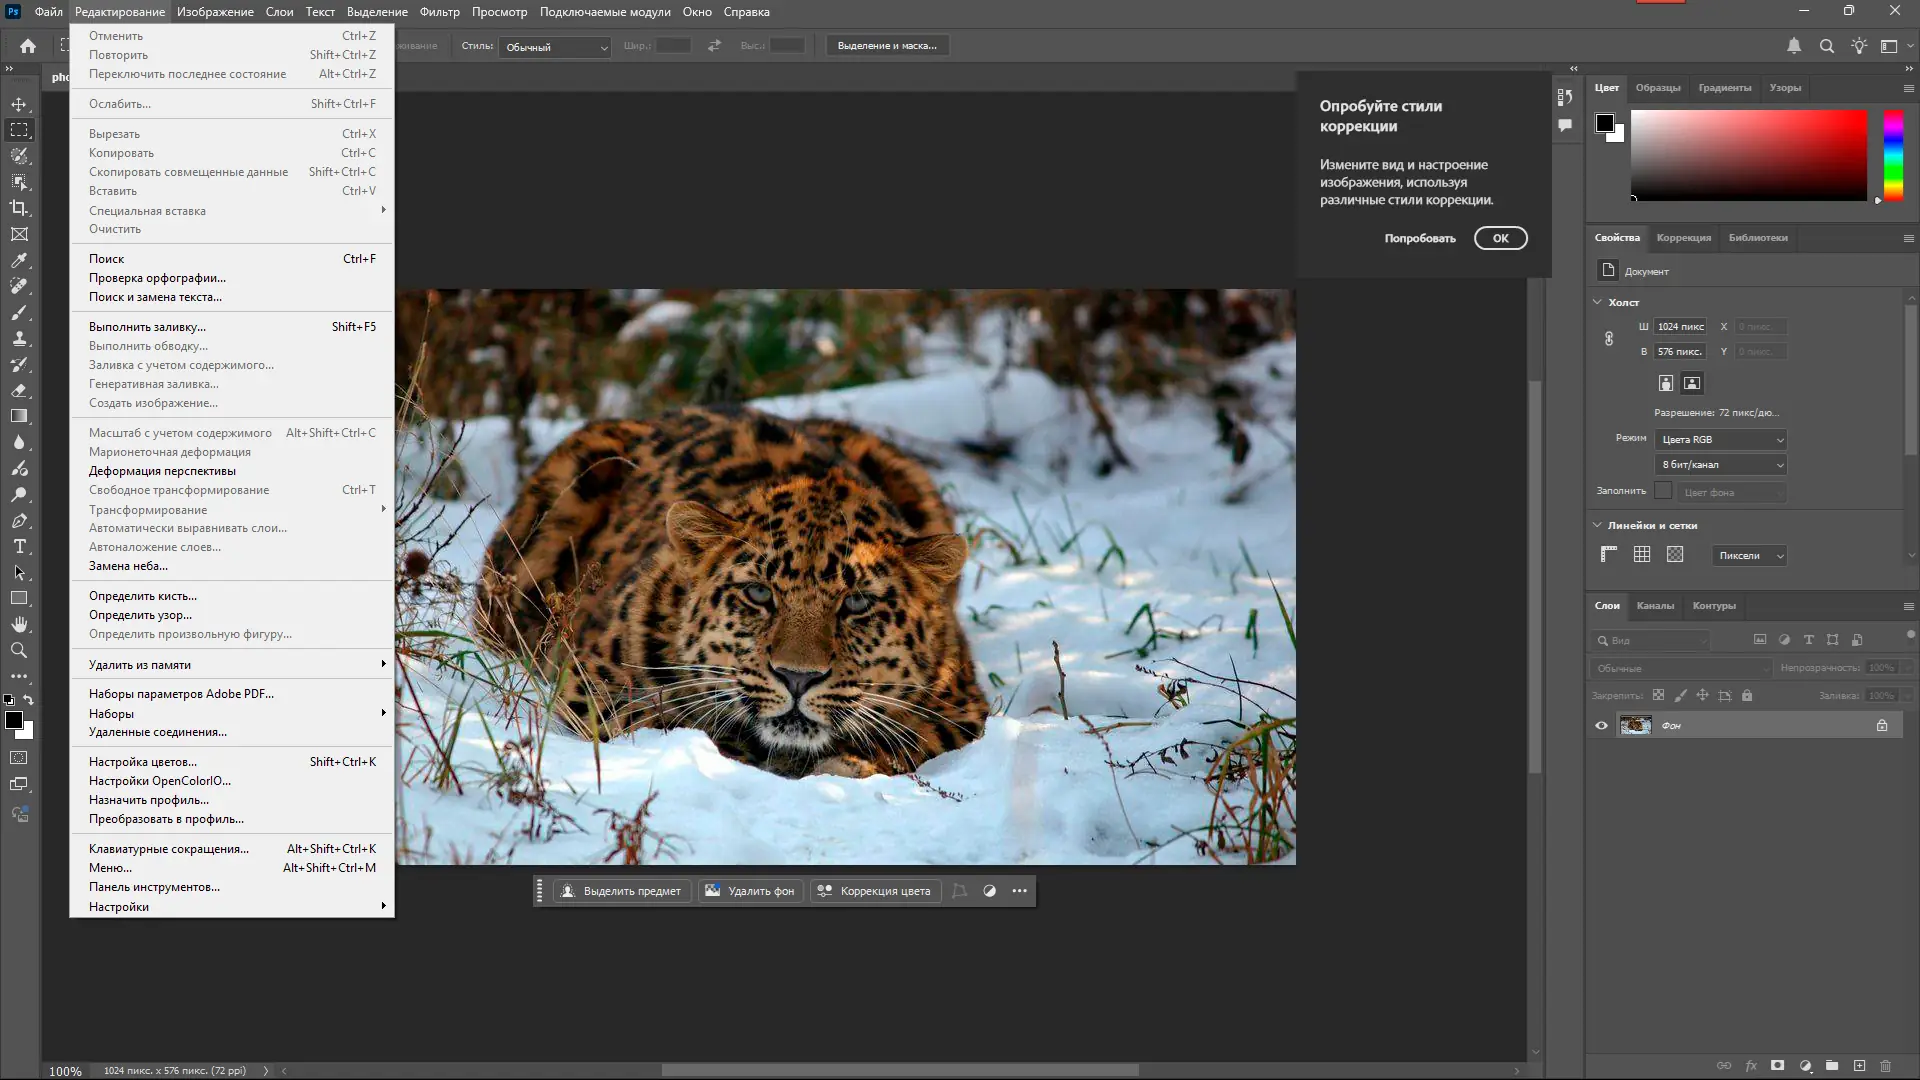This screenshot has width=1920, height=1080.
Task: Open the Пиксели units dropdown
Action: tap(1749, 556)
